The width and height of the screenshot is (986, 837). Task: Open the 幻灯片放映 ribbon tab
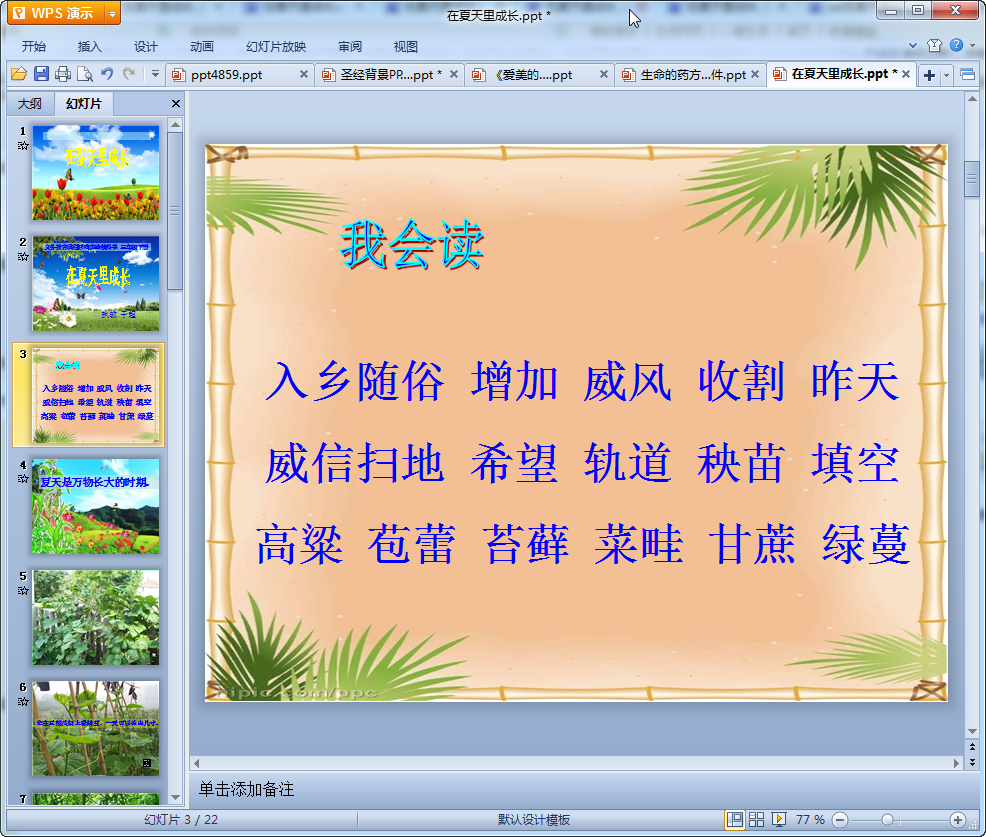(x=275, y=47)
